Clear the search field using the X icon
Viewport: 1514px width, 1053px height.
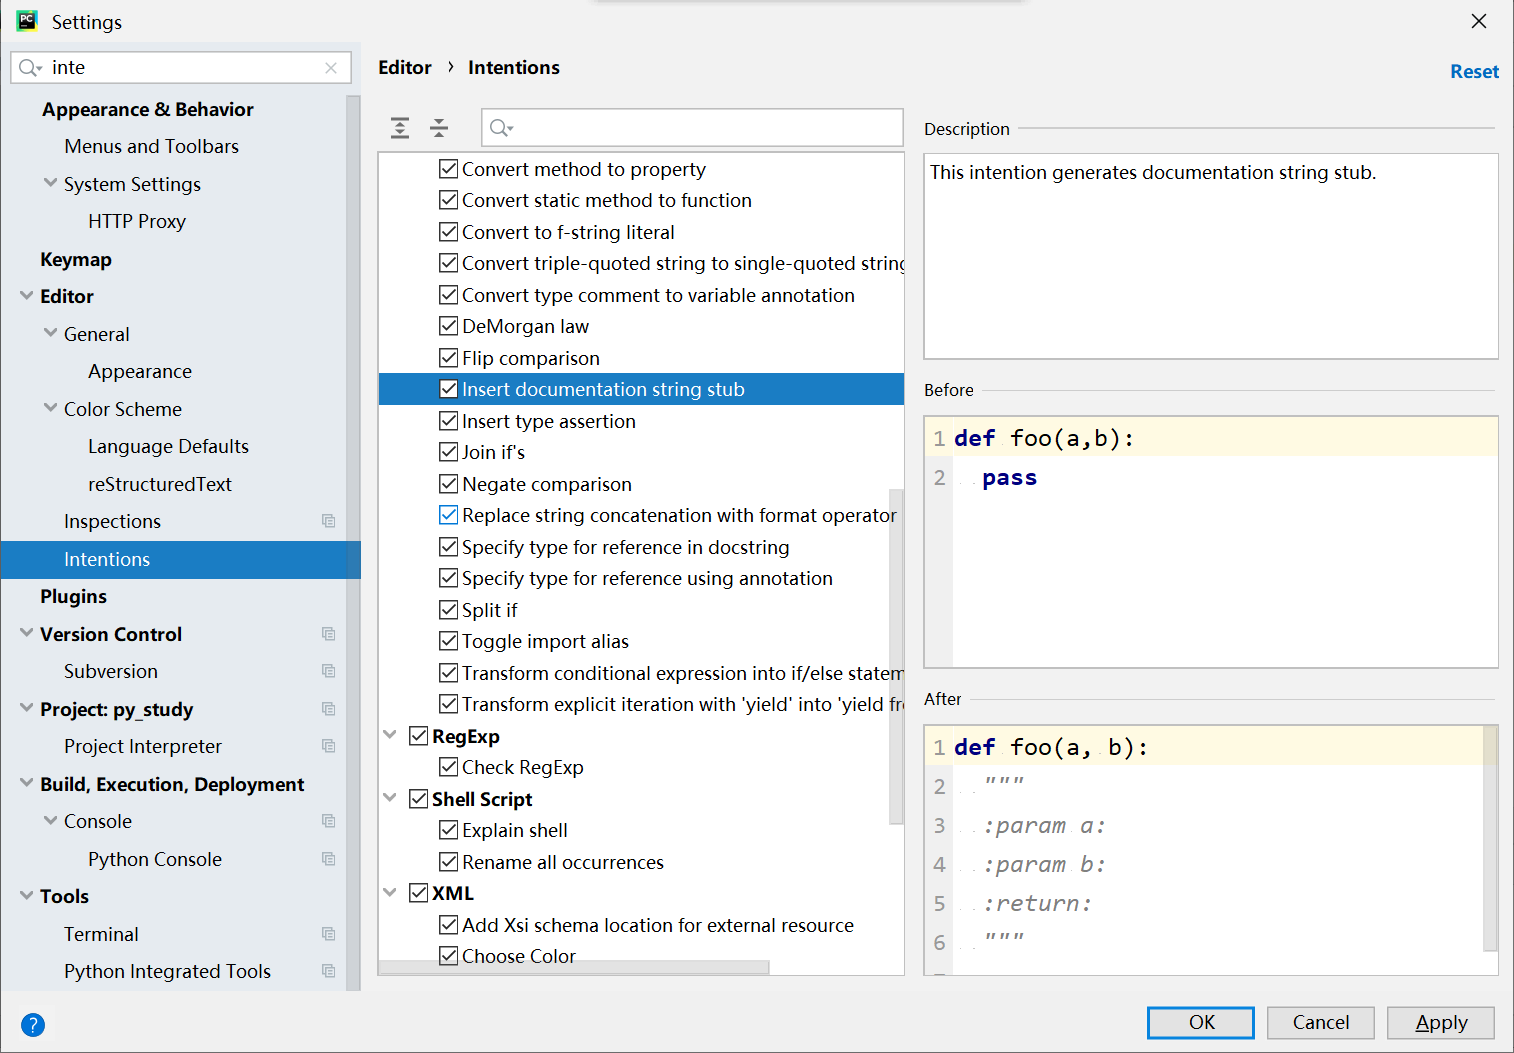(x=331, y=67)
